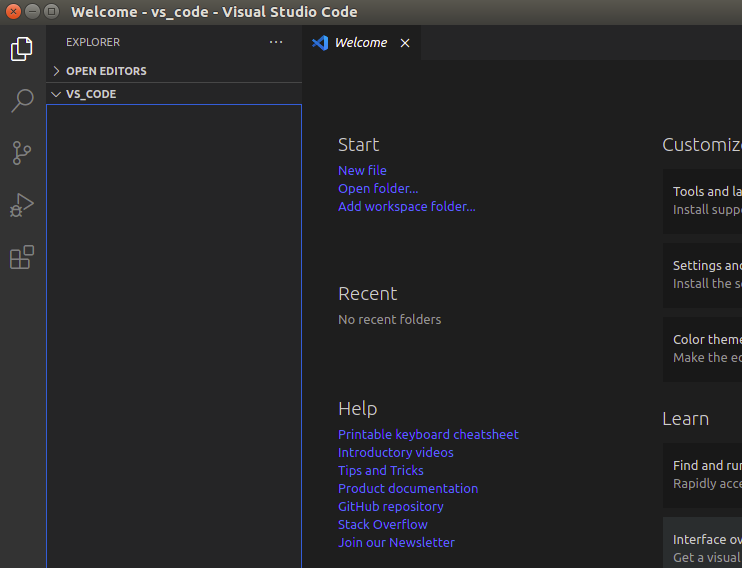
Task: Collapse the VS_CODE folder section
Action: coord(57,94)
